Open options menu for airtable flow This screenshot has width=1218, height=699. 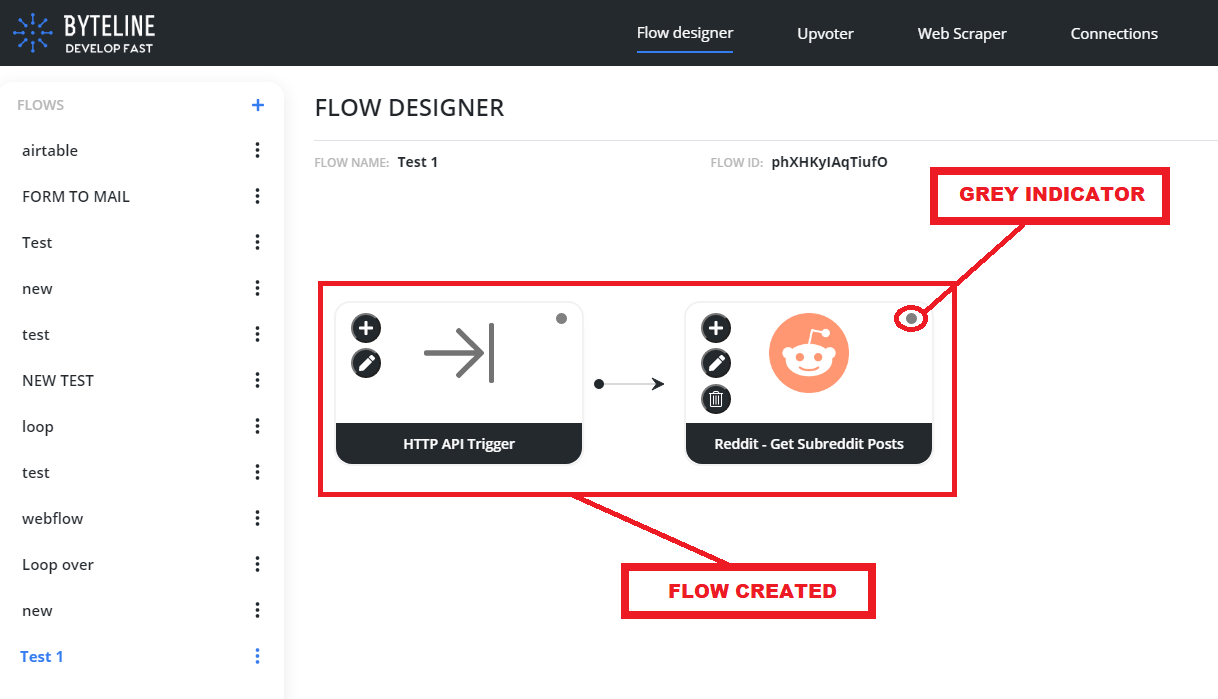257,150
